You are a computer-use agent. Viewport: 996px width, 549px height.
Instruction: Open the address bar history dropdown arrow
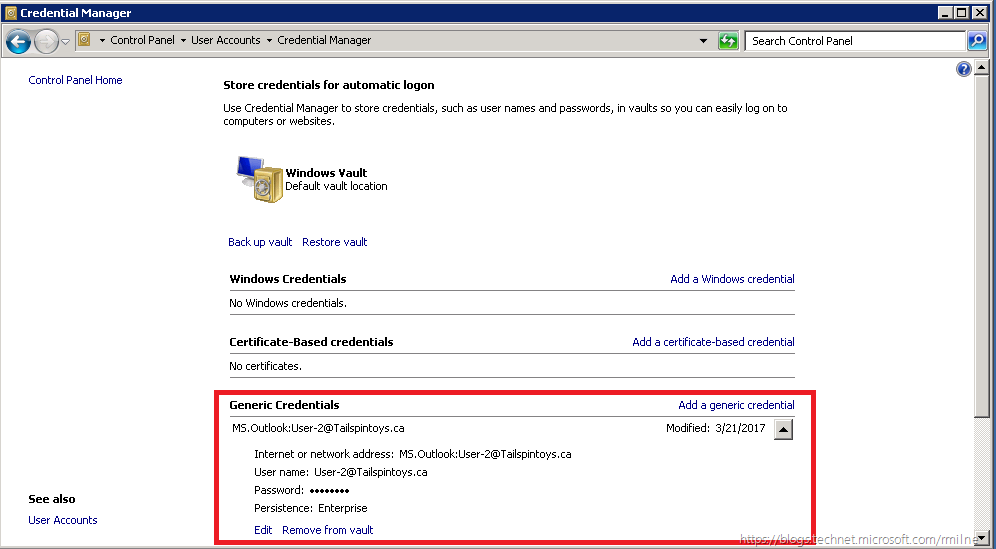pyautogui.click(x=704, y=41)
